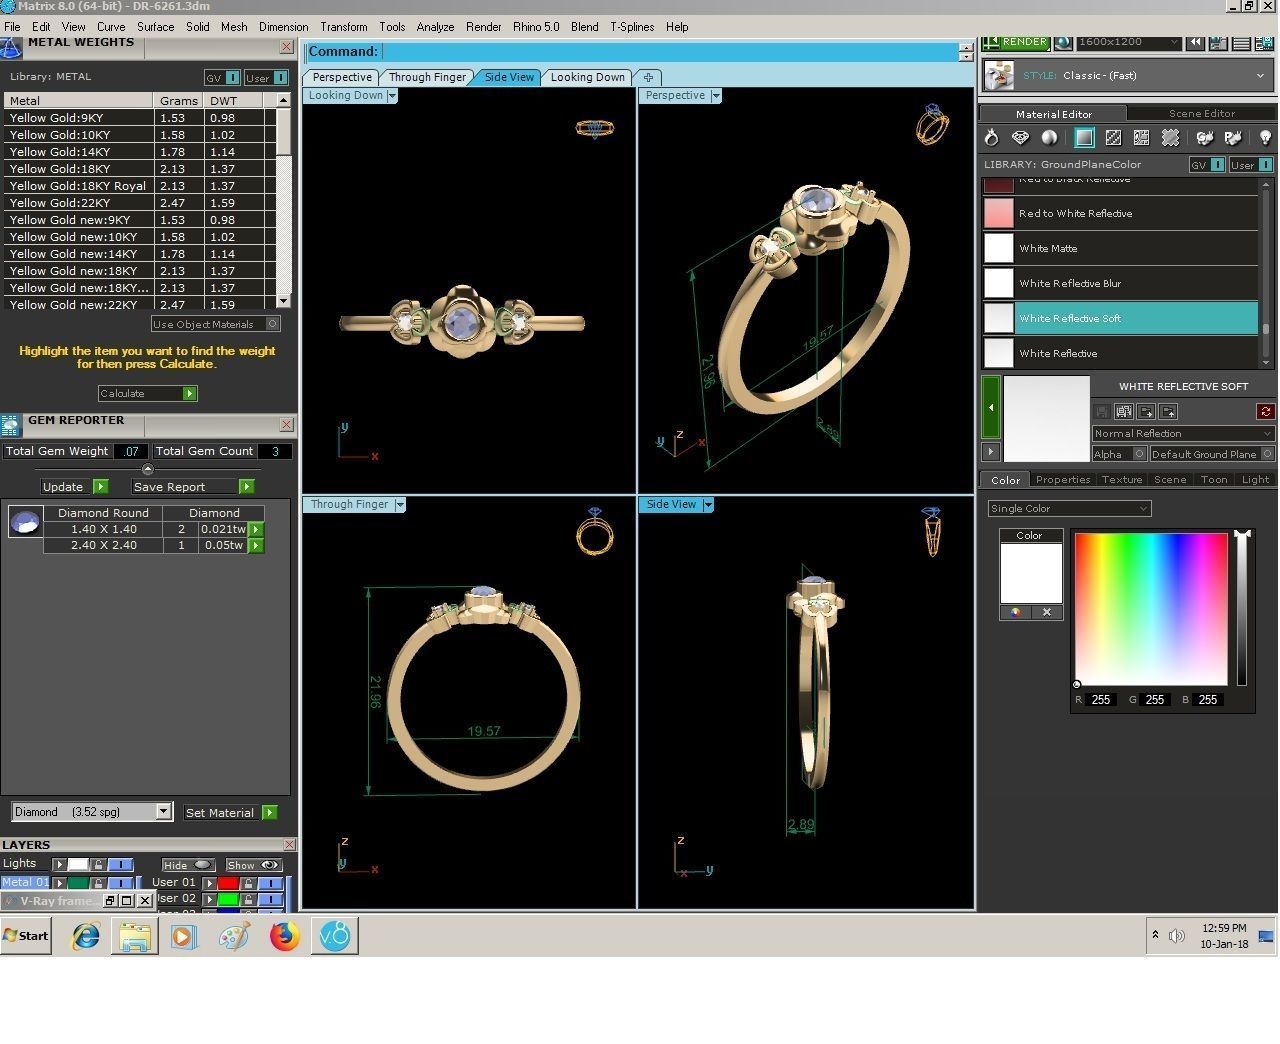Open Windows Explorer folder in taskbar
The image size is (1280, 1044).
point(135,936)
